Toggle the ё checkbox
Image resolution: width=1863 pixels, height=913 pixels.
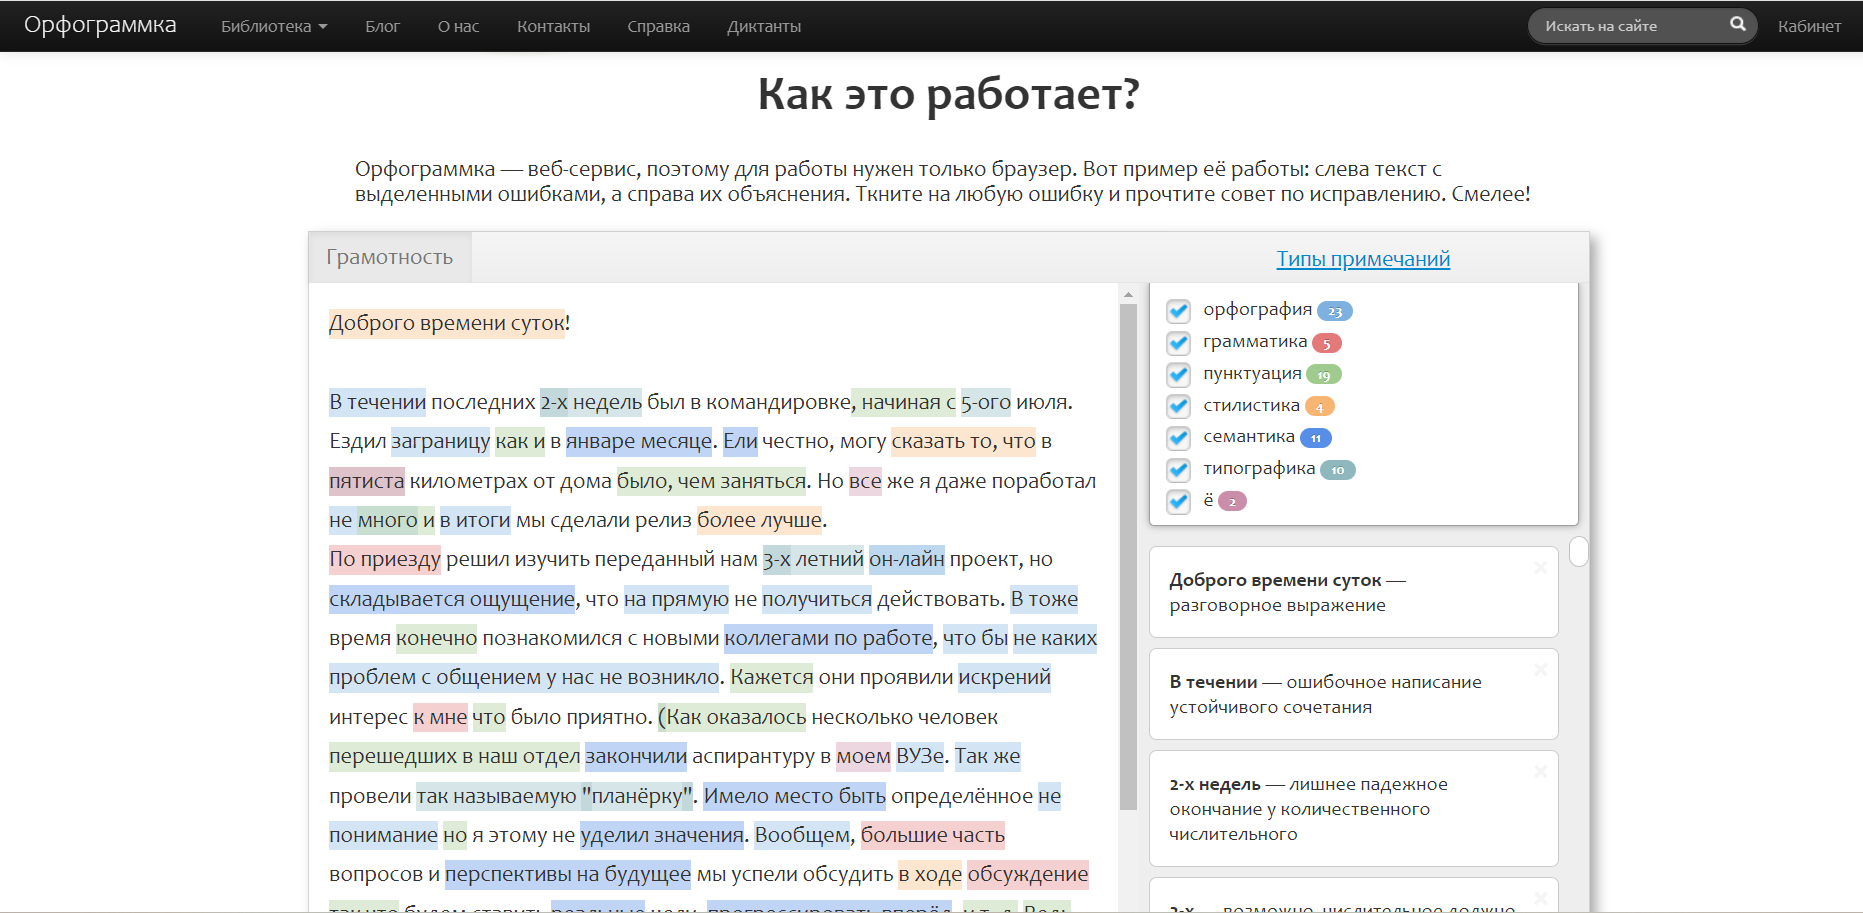click(1179, 501)
